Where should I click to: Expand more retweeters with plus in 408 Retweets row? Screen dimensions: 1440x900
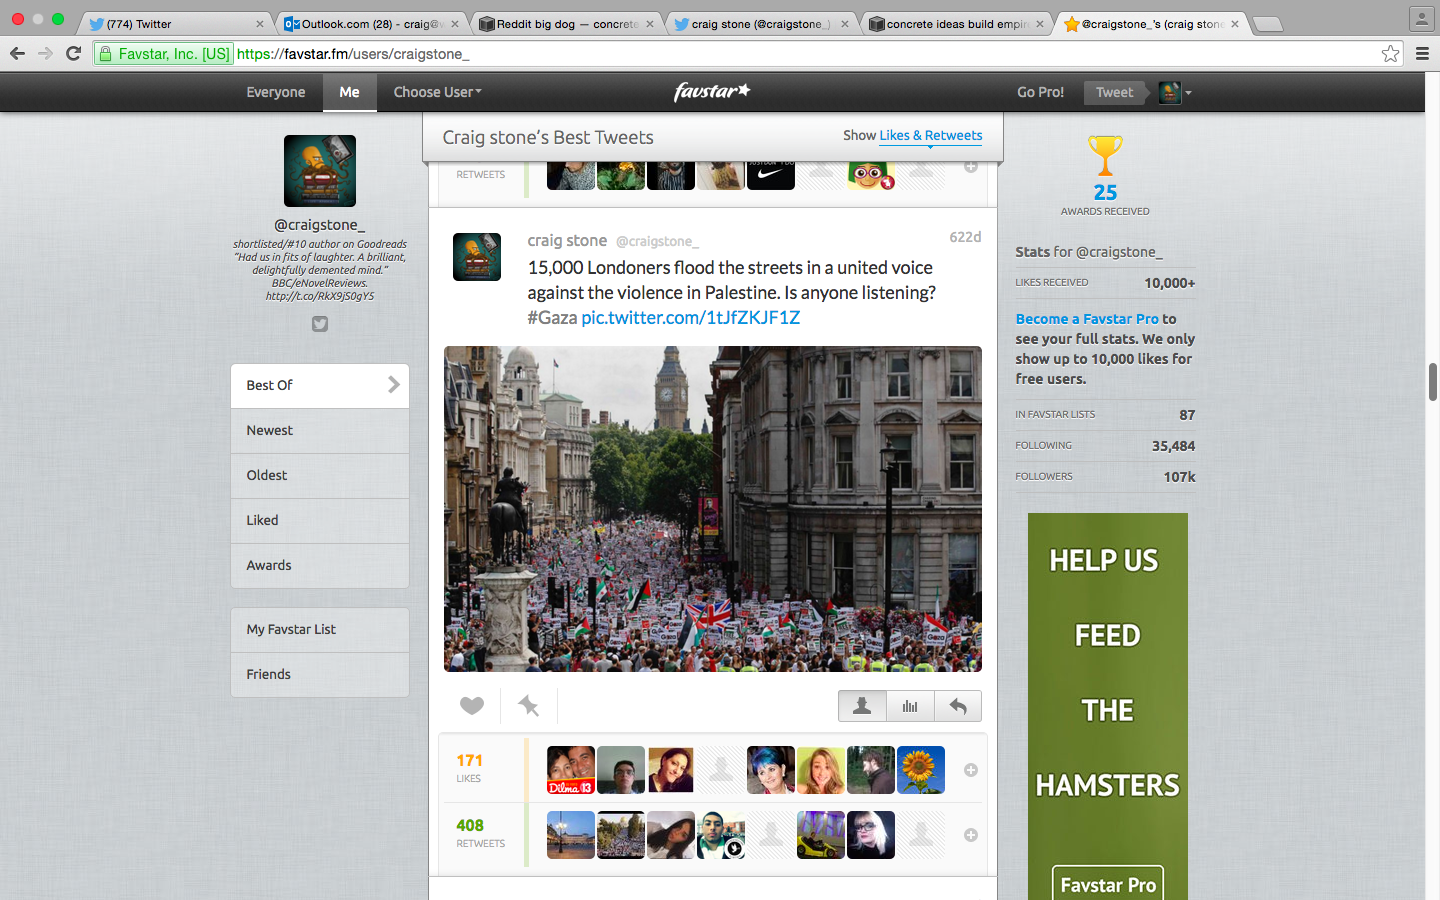(971, 835)
